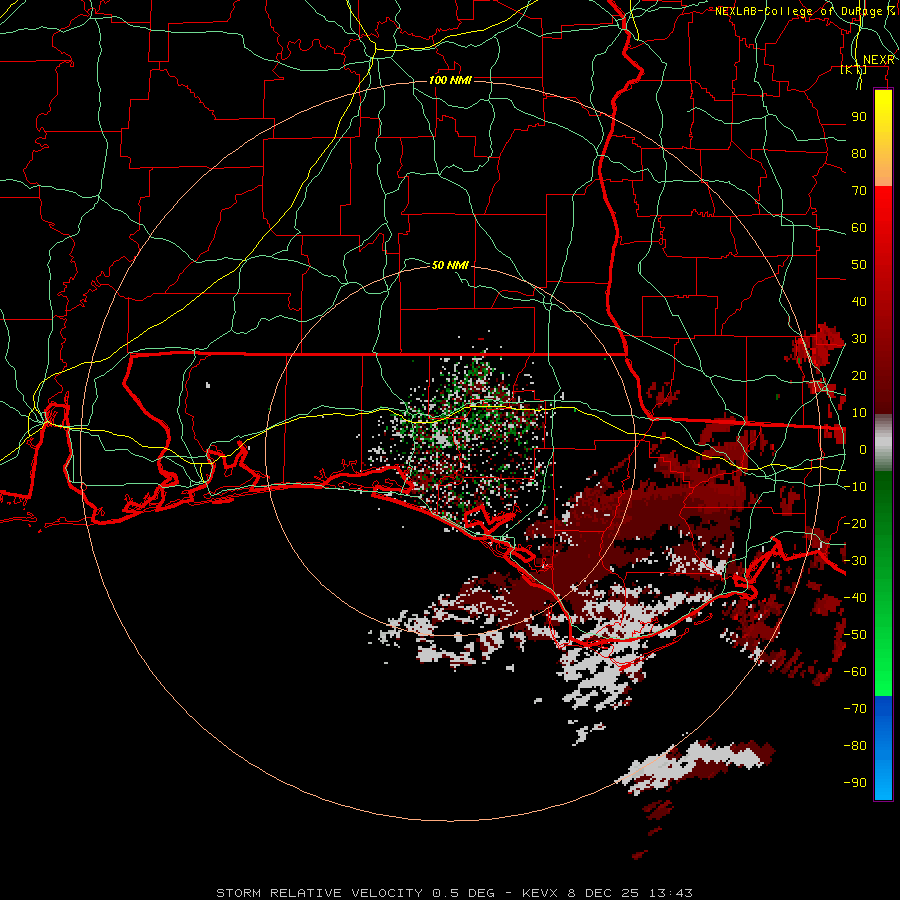Click the "50 NMI" range ring label

click(450, 265)
